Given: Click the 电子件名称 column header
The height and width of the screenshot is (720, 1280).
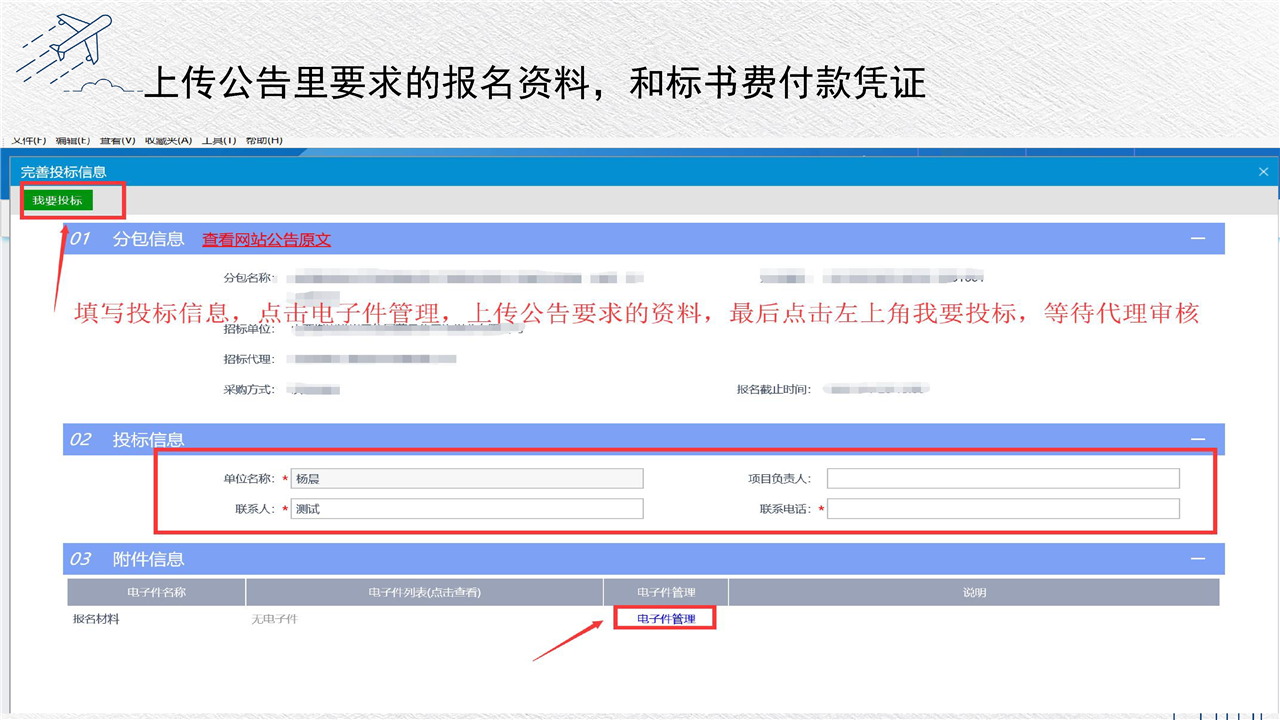Looking at the screenshot, I should coord(156,592).
